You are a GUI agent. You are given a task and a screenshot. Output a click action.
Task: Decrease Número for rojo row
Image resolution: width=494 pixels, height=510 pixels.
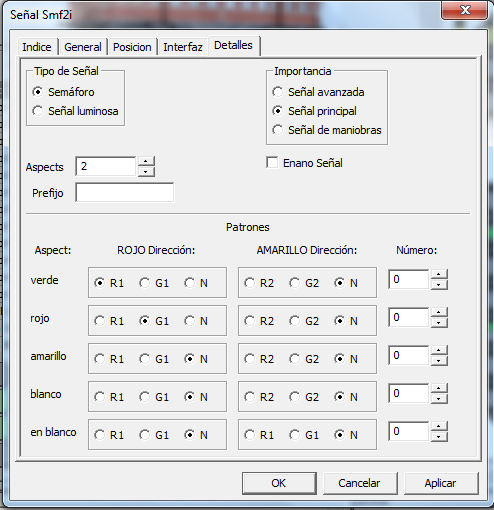point(439,323)
